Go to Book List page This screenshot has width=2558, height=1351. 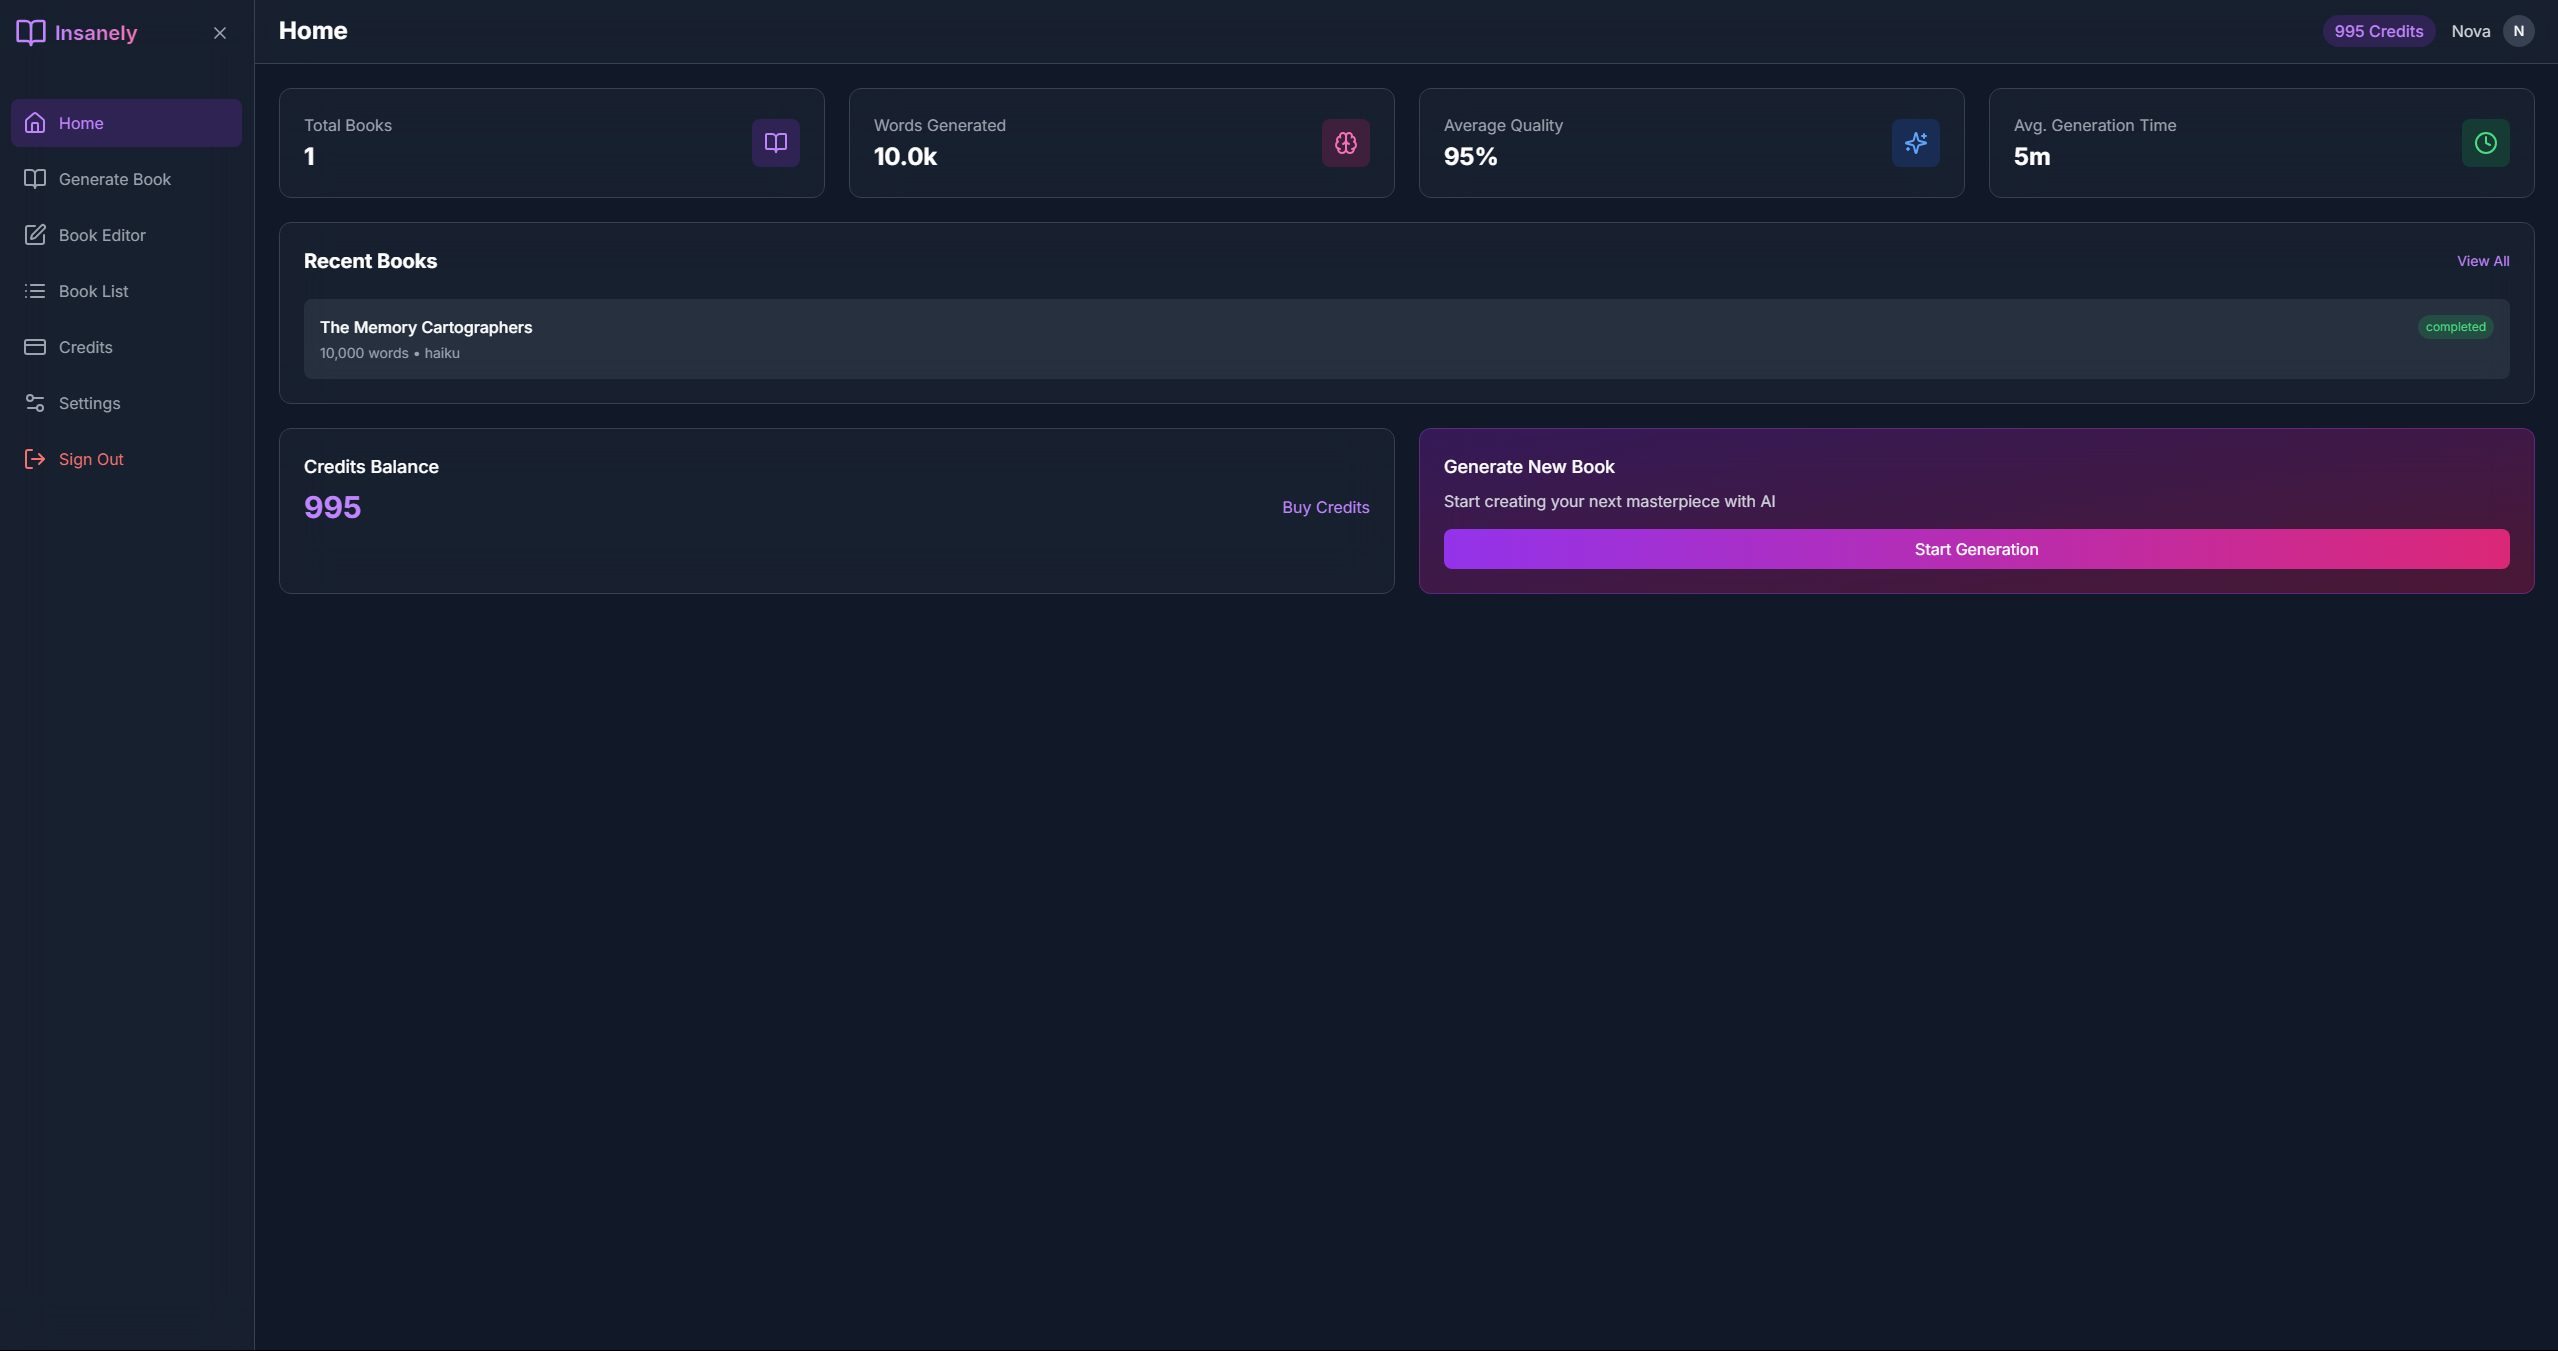tap(93, 291)
